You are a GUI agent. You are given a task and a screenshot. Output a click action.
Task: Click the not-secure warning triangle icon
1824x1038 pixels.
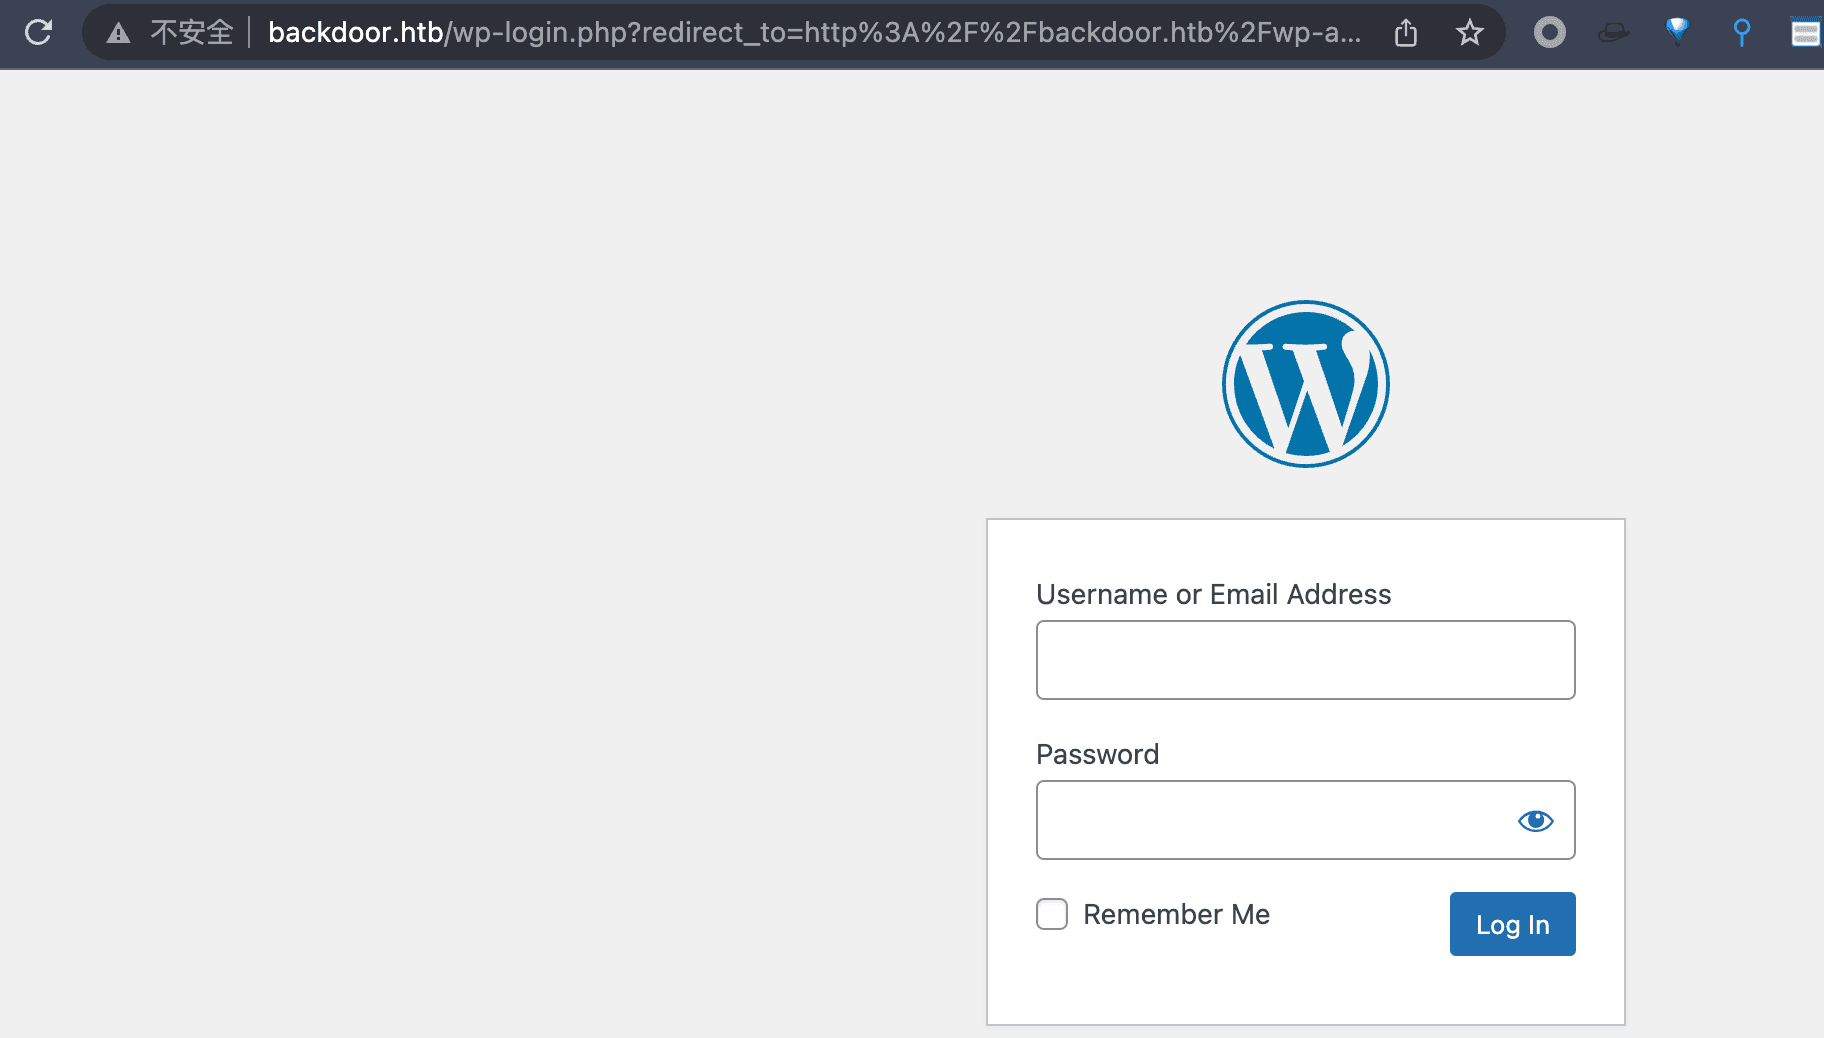119,33
